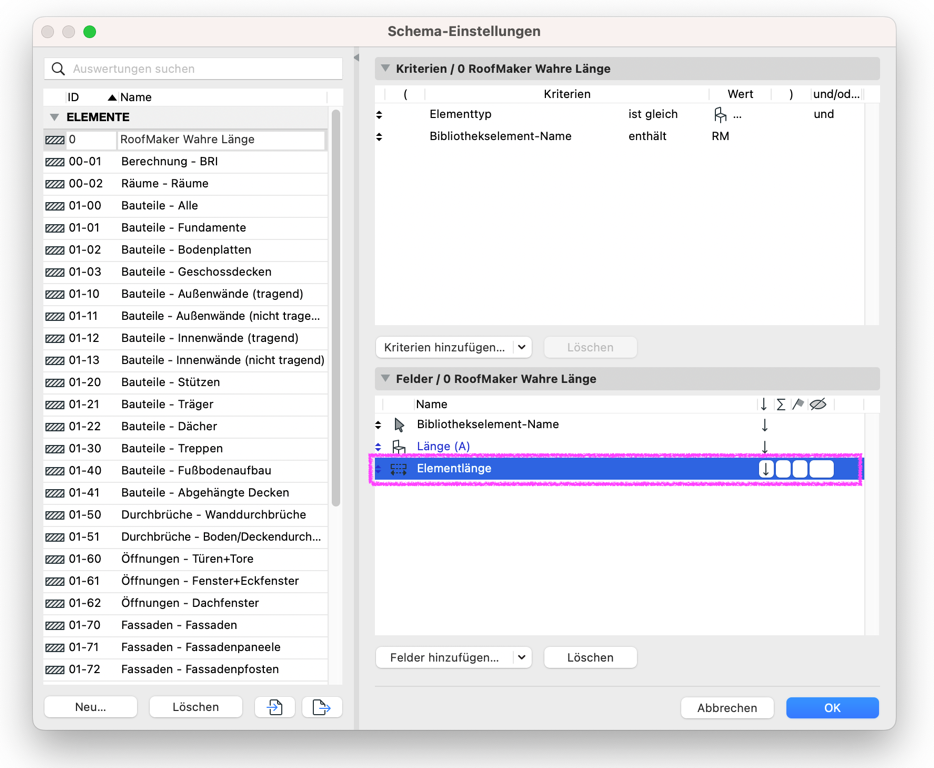Click the hidden-eye column header in Felder

(x=818, y=405)
